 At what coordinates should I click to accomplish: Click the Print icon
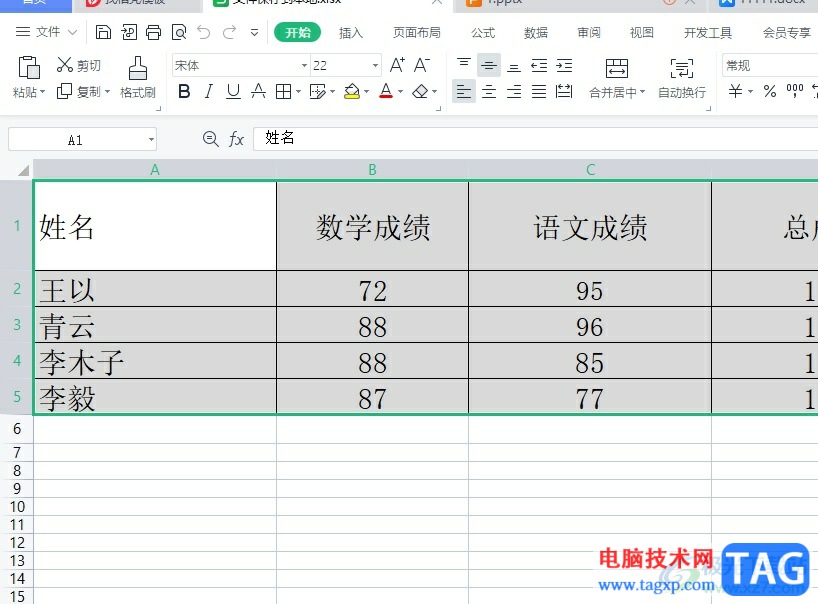[153, 32]
